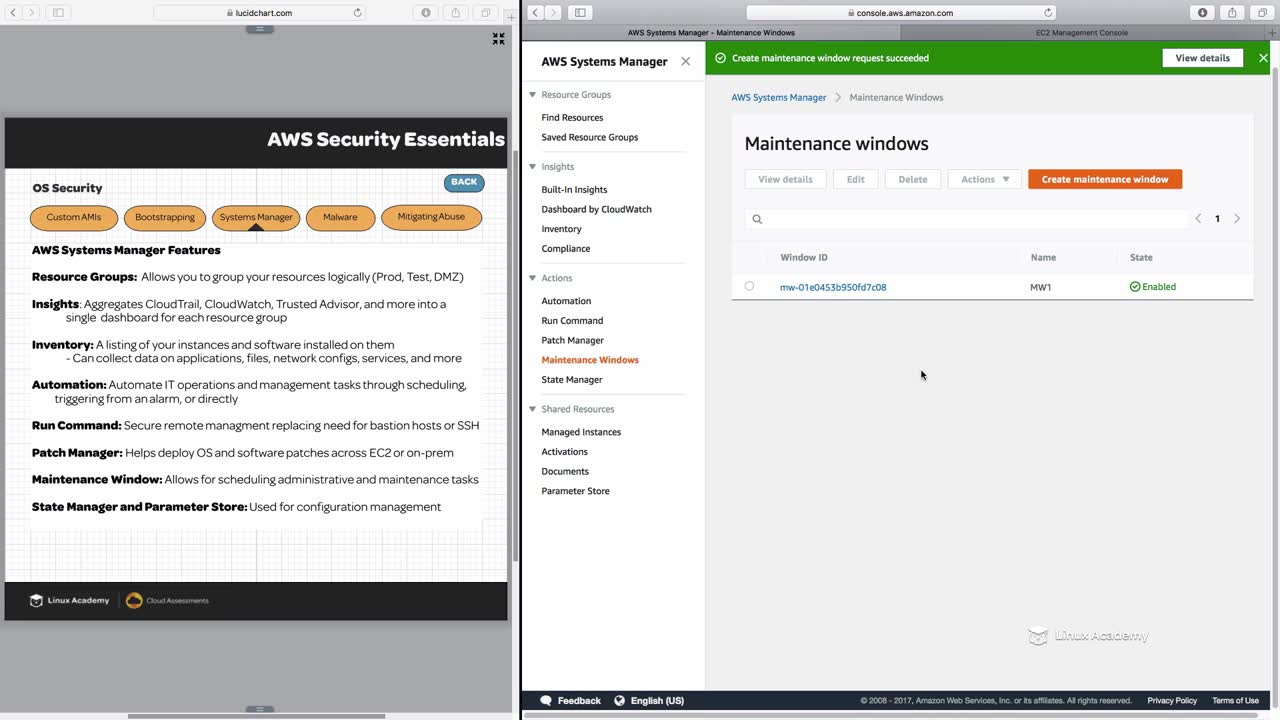The width and height of the screenshot is (1280, 720).
Task: Open Dashboard by CloudWatch
Action: pos(596,209)
